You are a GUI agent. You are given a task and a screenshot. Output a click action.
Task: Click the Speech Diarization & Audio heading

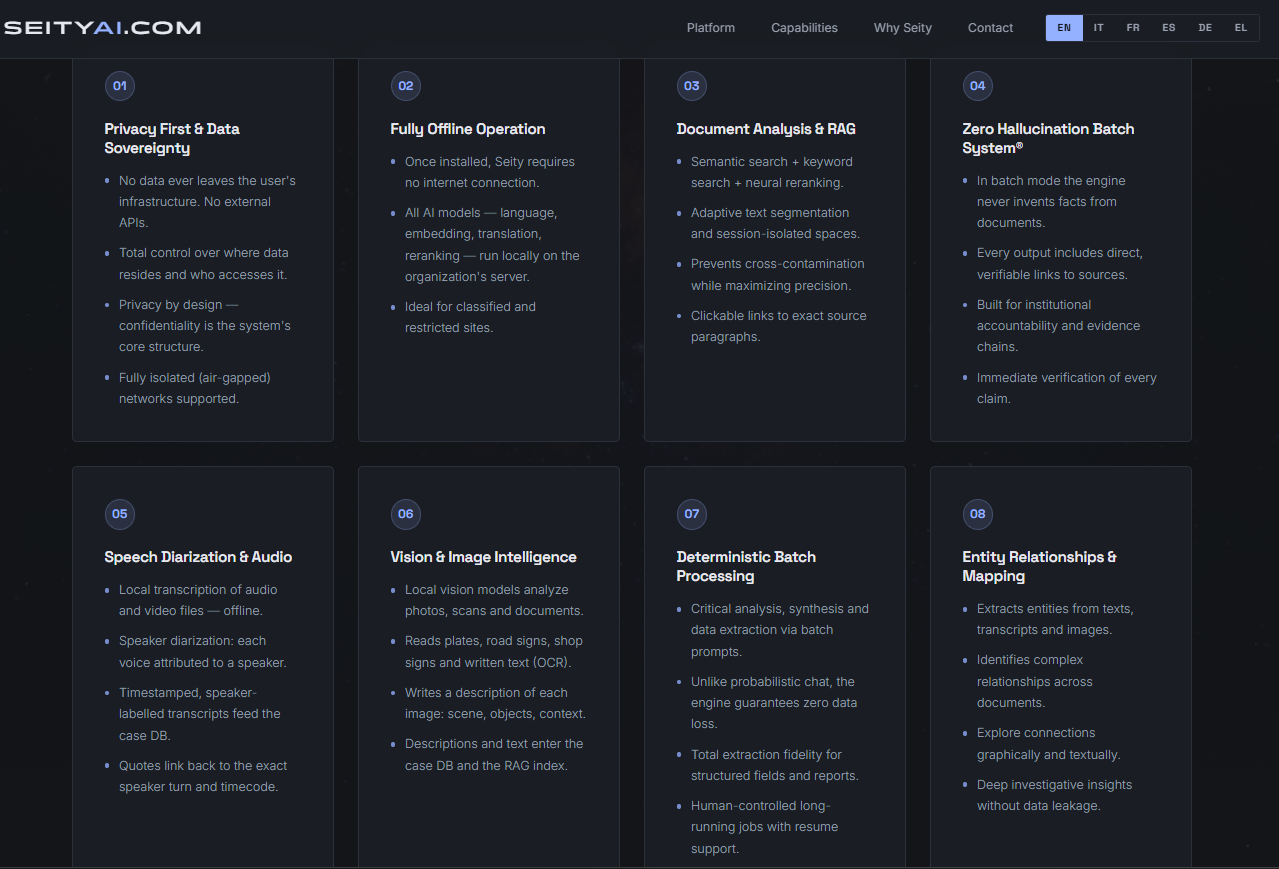198,557
